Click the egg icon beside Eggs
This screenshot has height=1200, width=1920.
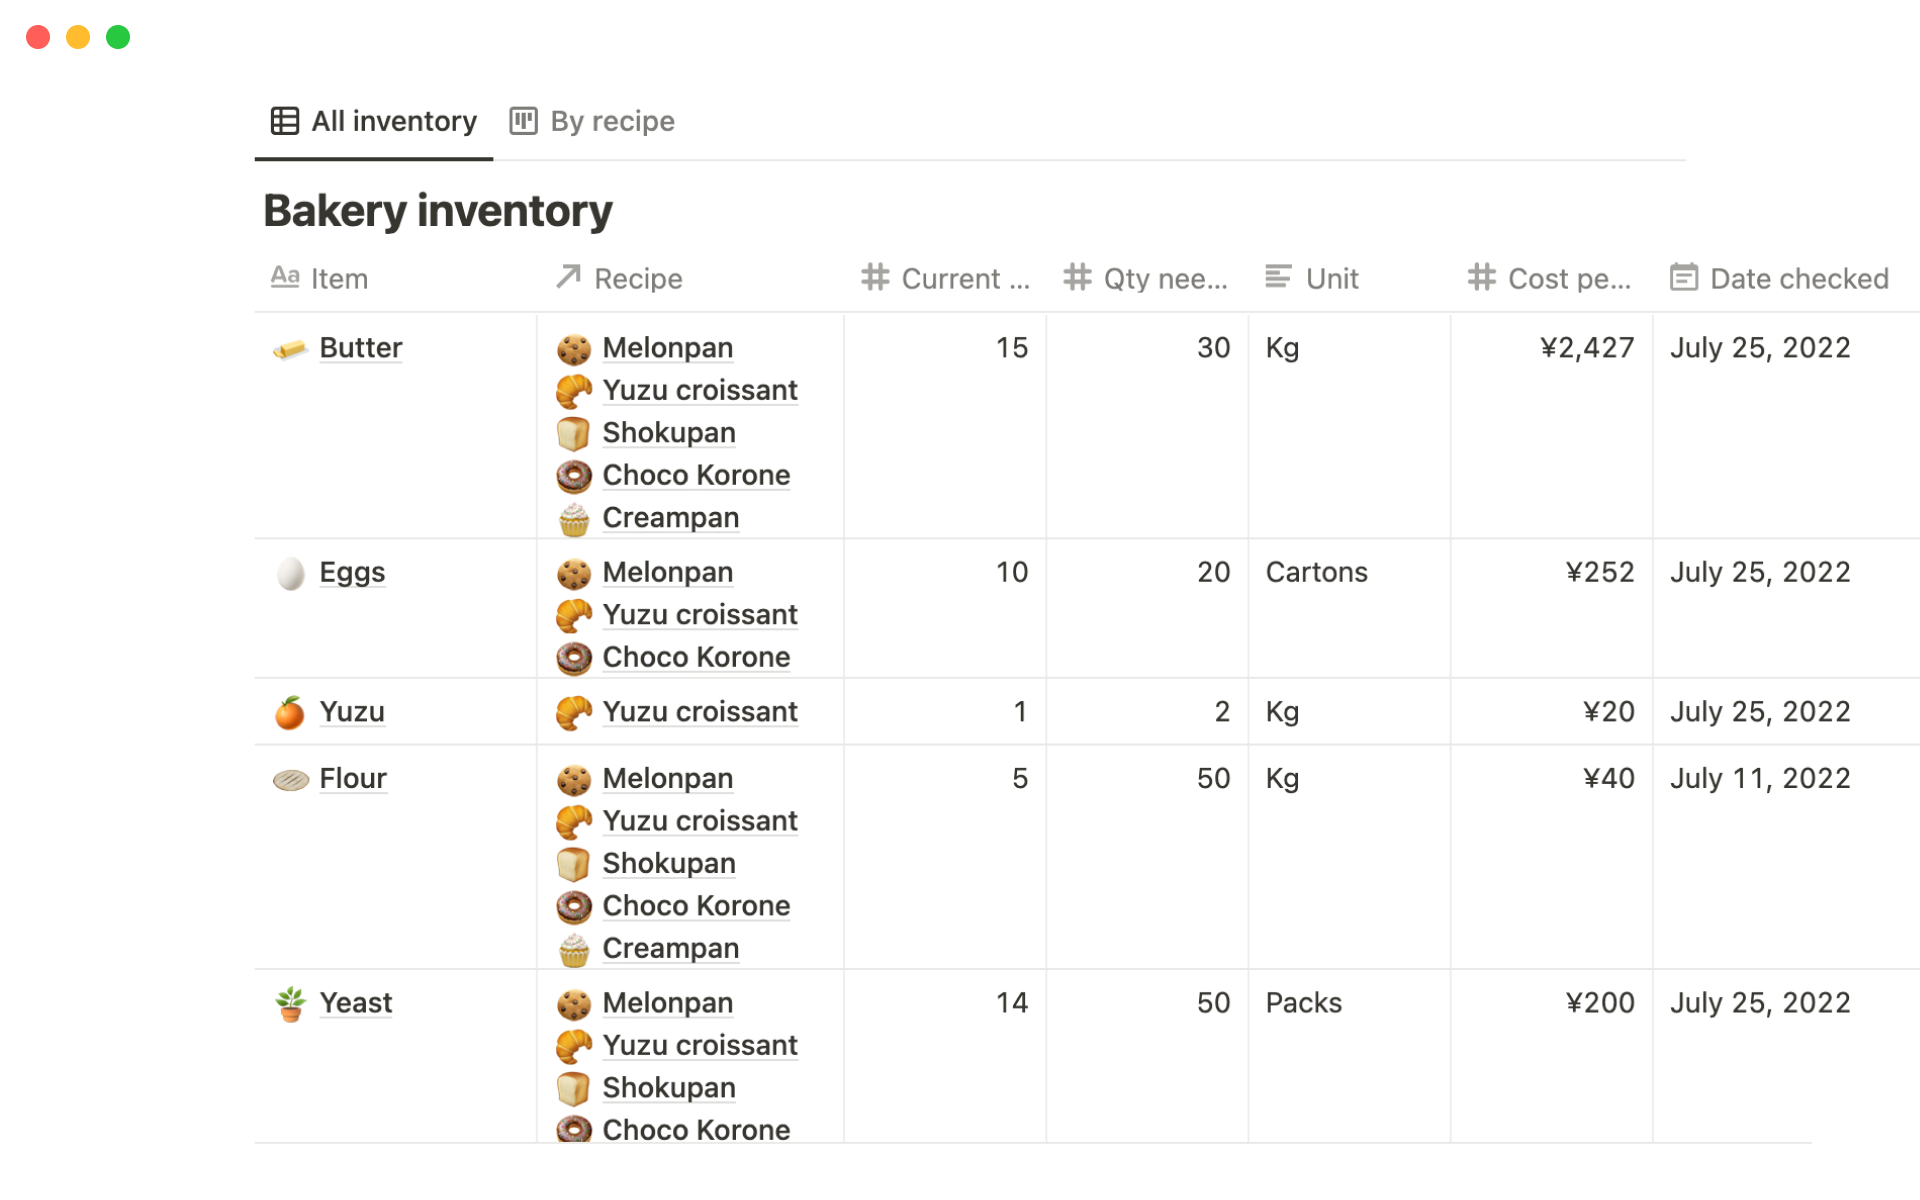(x=290, y=573)
